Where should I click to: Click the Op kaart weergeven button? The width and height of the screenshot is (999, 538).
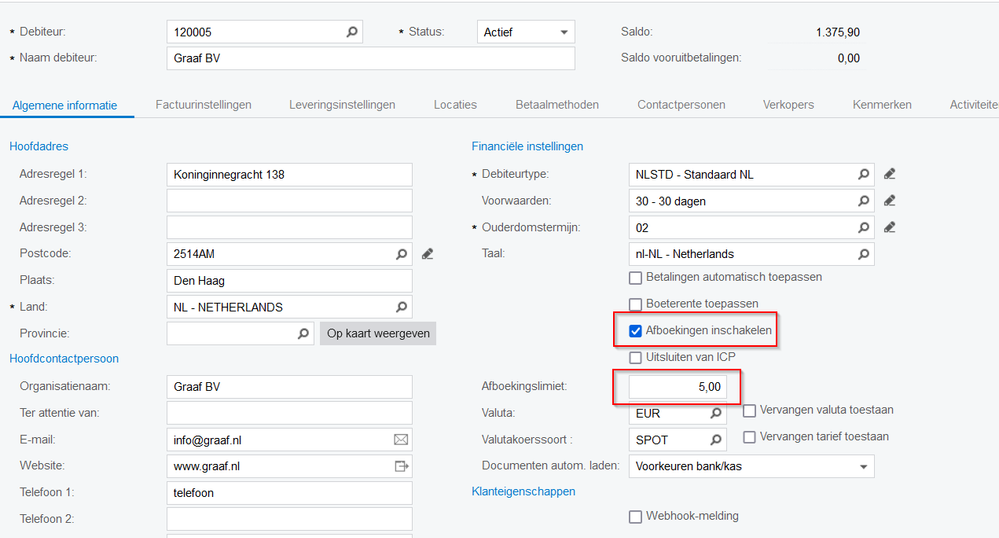click(378, 333)
